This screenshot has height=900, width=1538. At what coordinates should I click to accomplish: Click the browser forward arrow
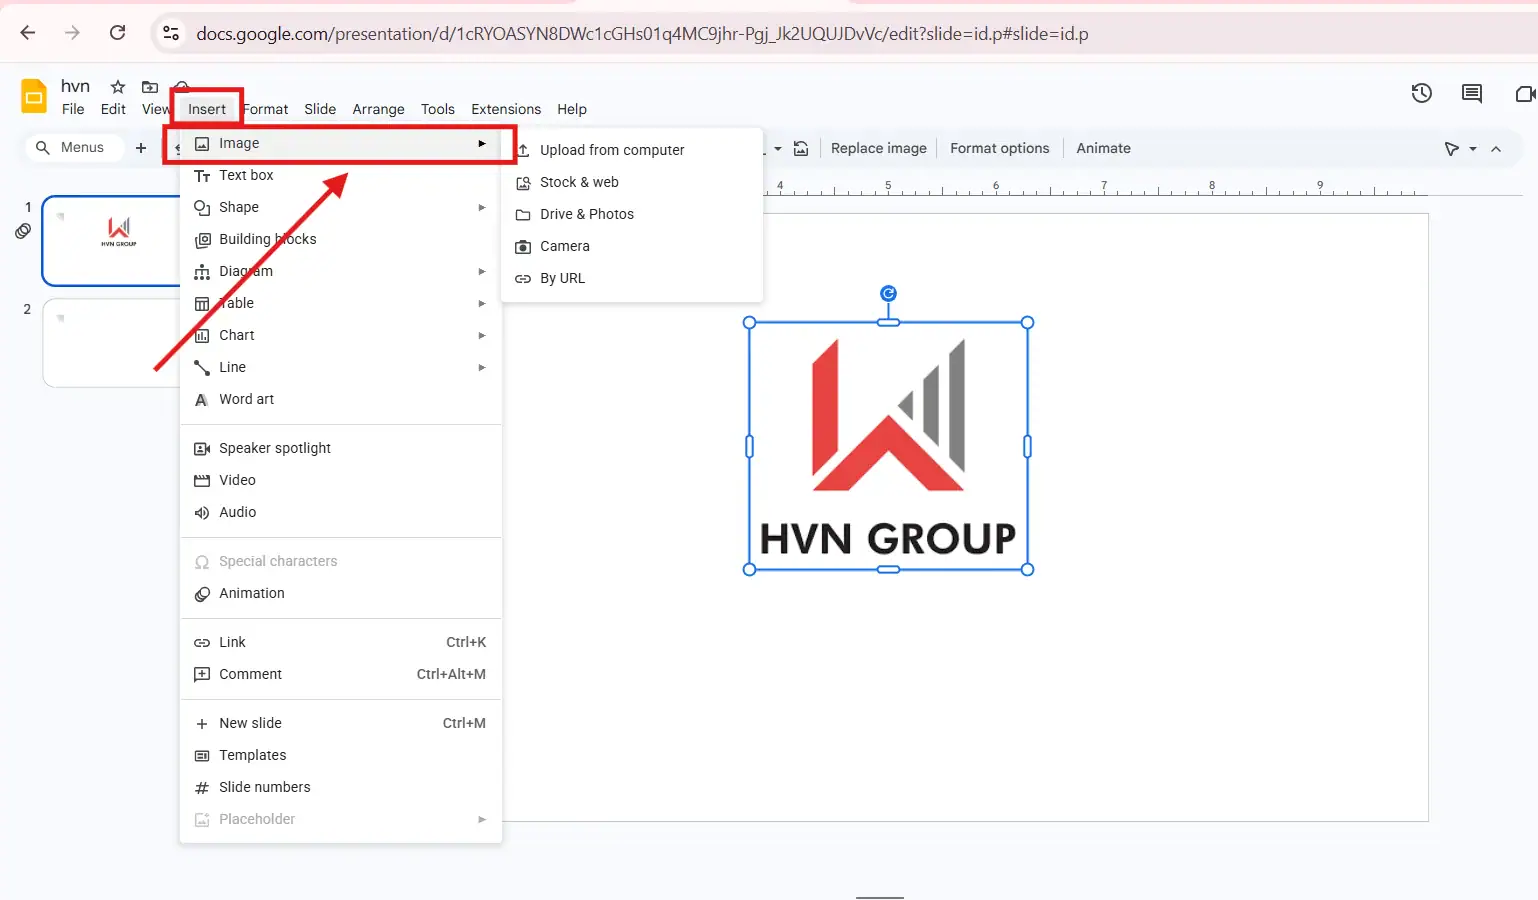pos(72,33)
